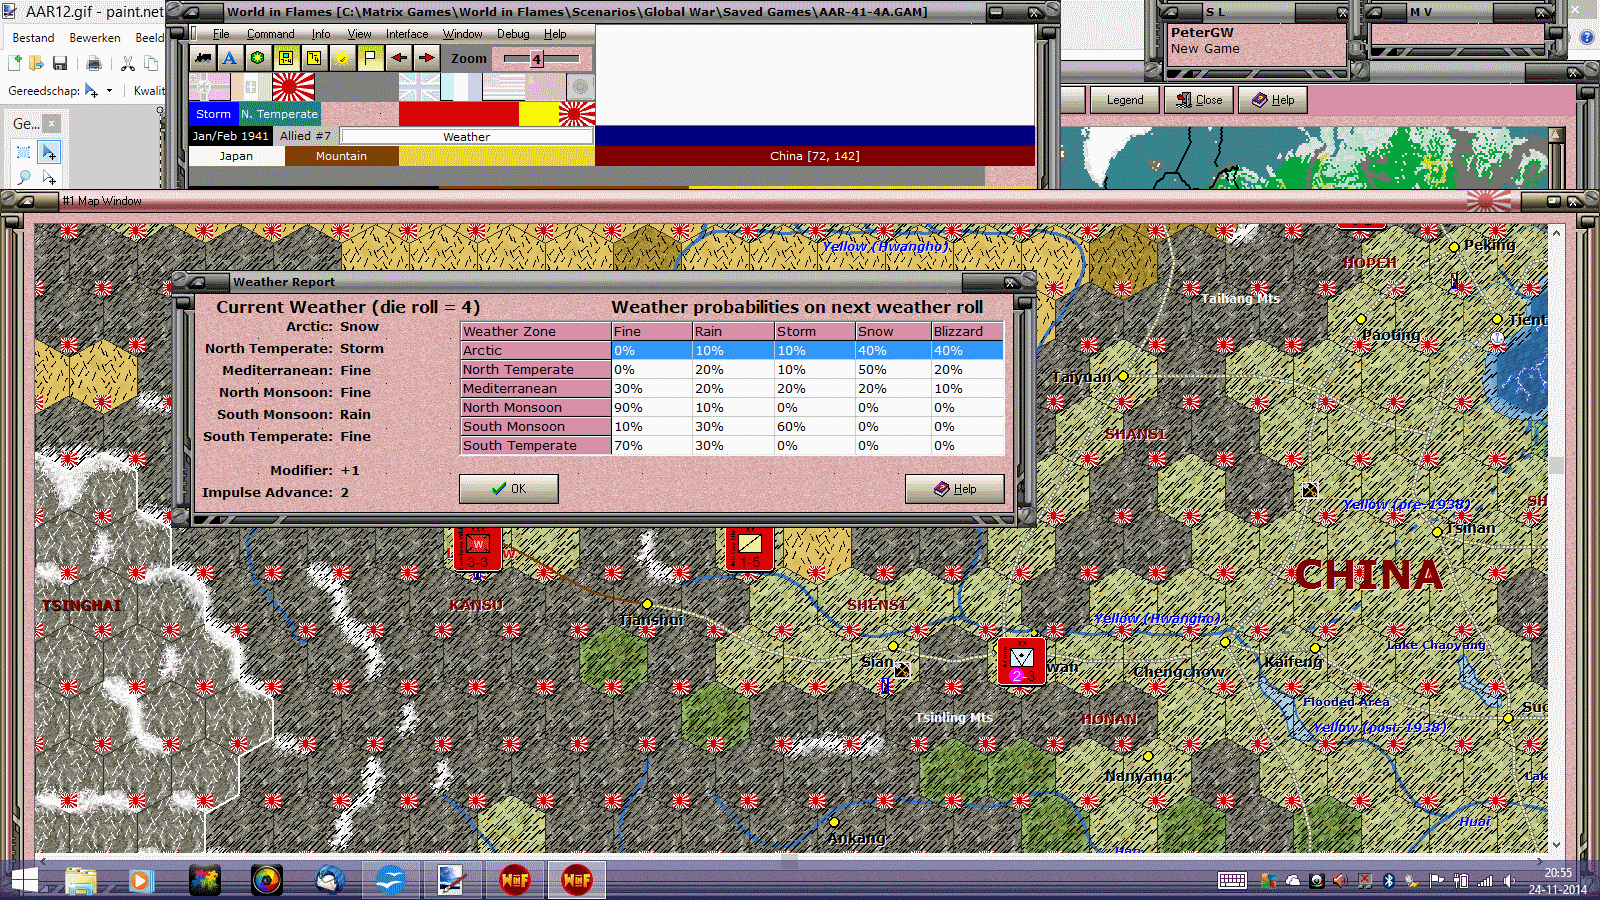The image size is (1600, 900).
Task: Click the locomotive icon in the game toolbar
Action: click(203, 58)
